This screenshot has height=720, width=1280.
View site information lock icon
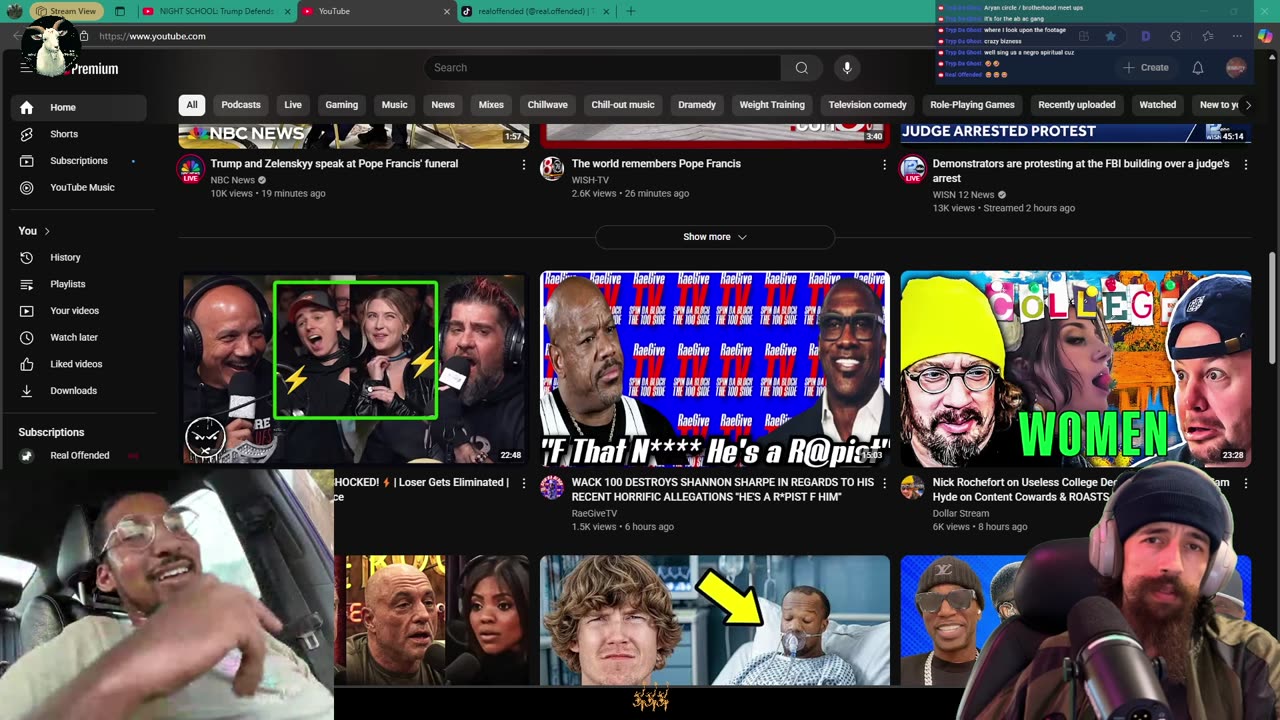pyautogui.click(x=84, y=36)
